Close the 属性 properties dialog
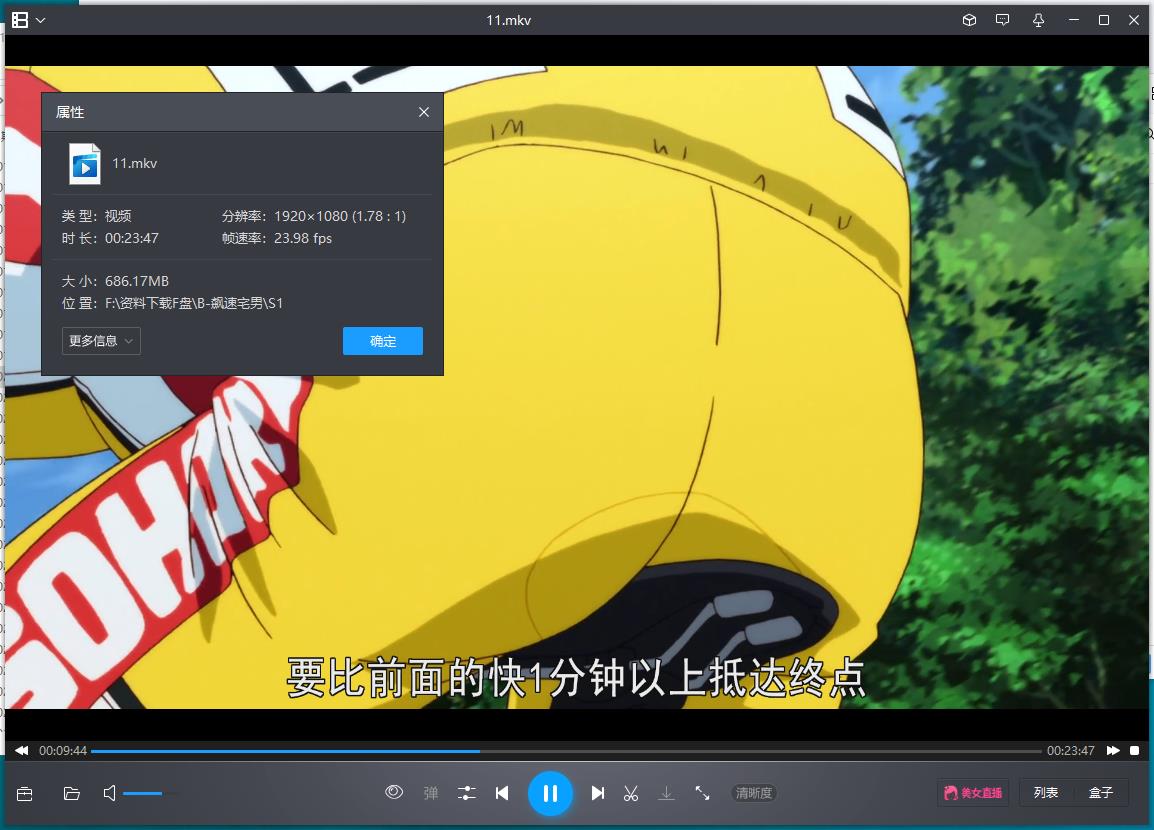Viewport: 1154px width, 830px height. pyautogui.click(x=424, y=112)
